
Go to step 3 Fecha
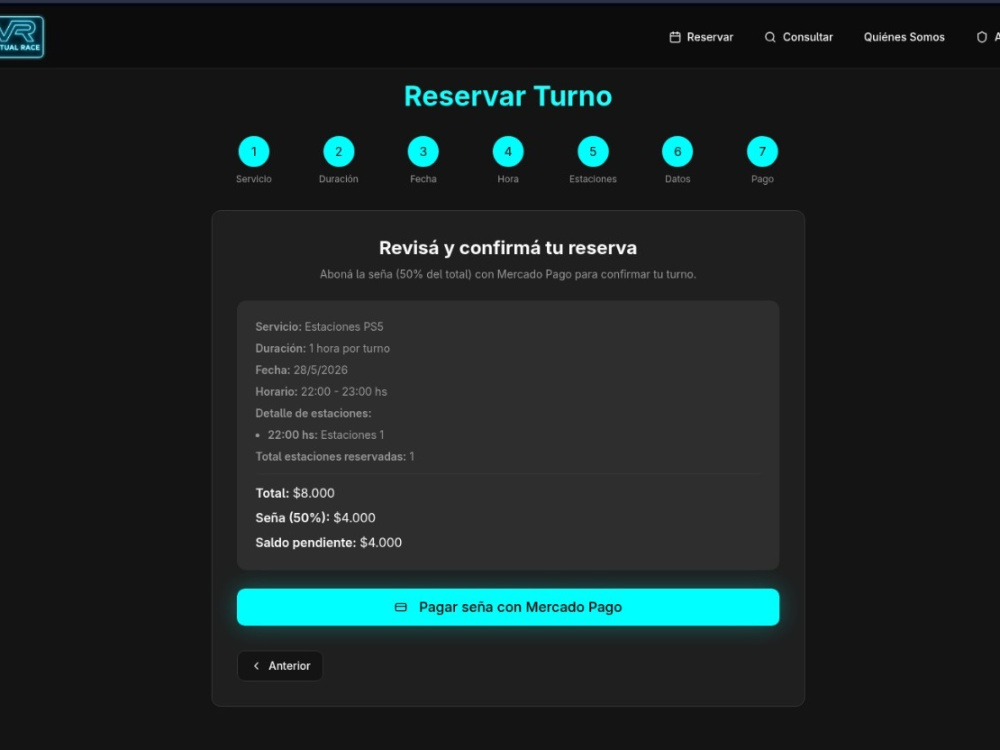point(423,152)
